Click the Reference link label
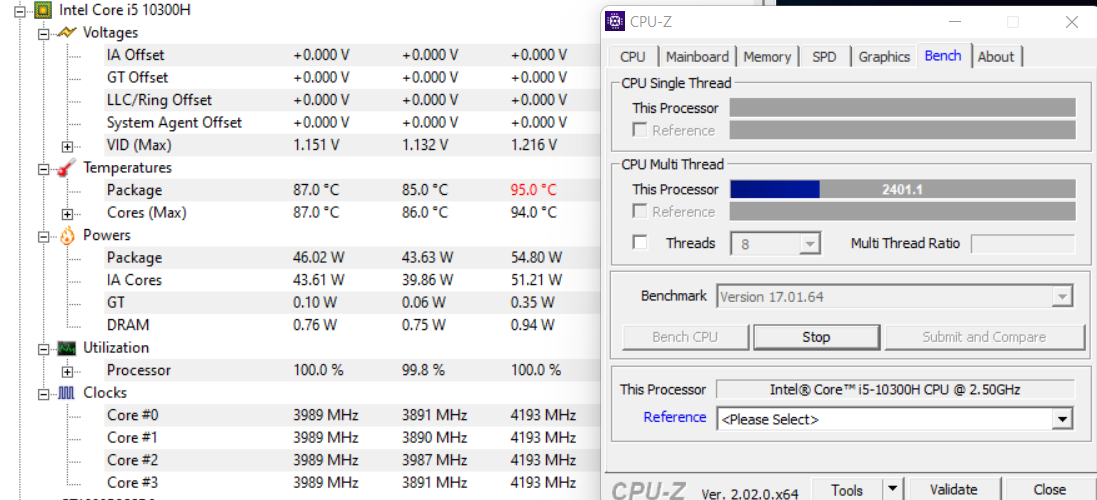 (x=675, y=417)
